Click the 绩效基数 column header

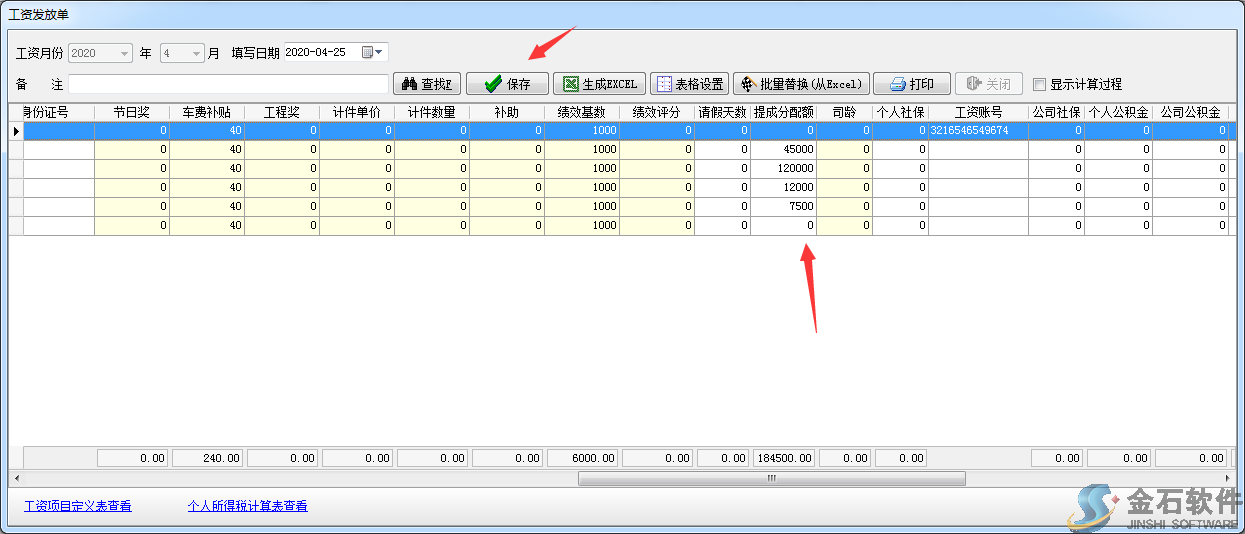pos(581,112)
